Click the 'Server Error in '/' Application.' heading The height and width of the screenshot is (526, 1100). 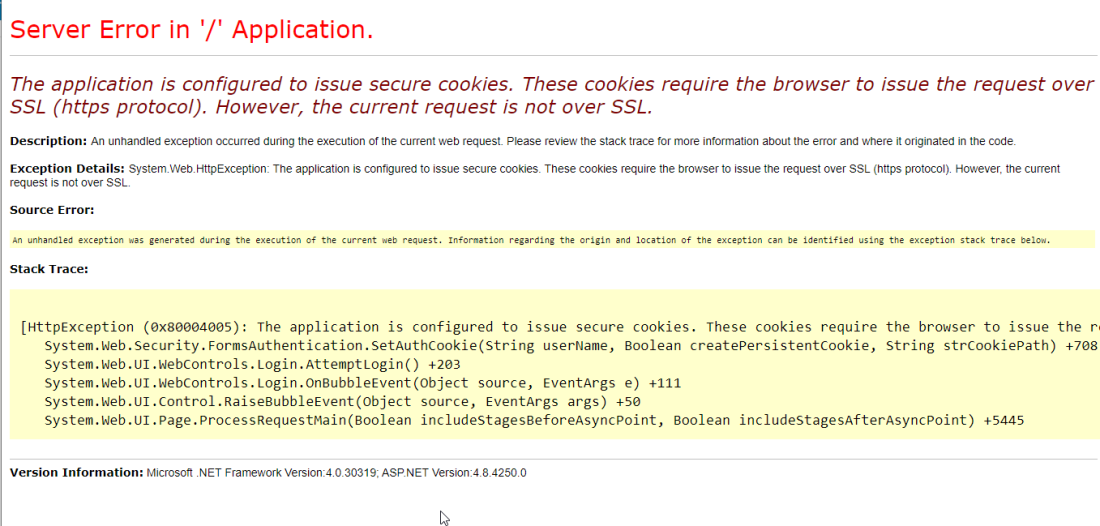point(191,30)
